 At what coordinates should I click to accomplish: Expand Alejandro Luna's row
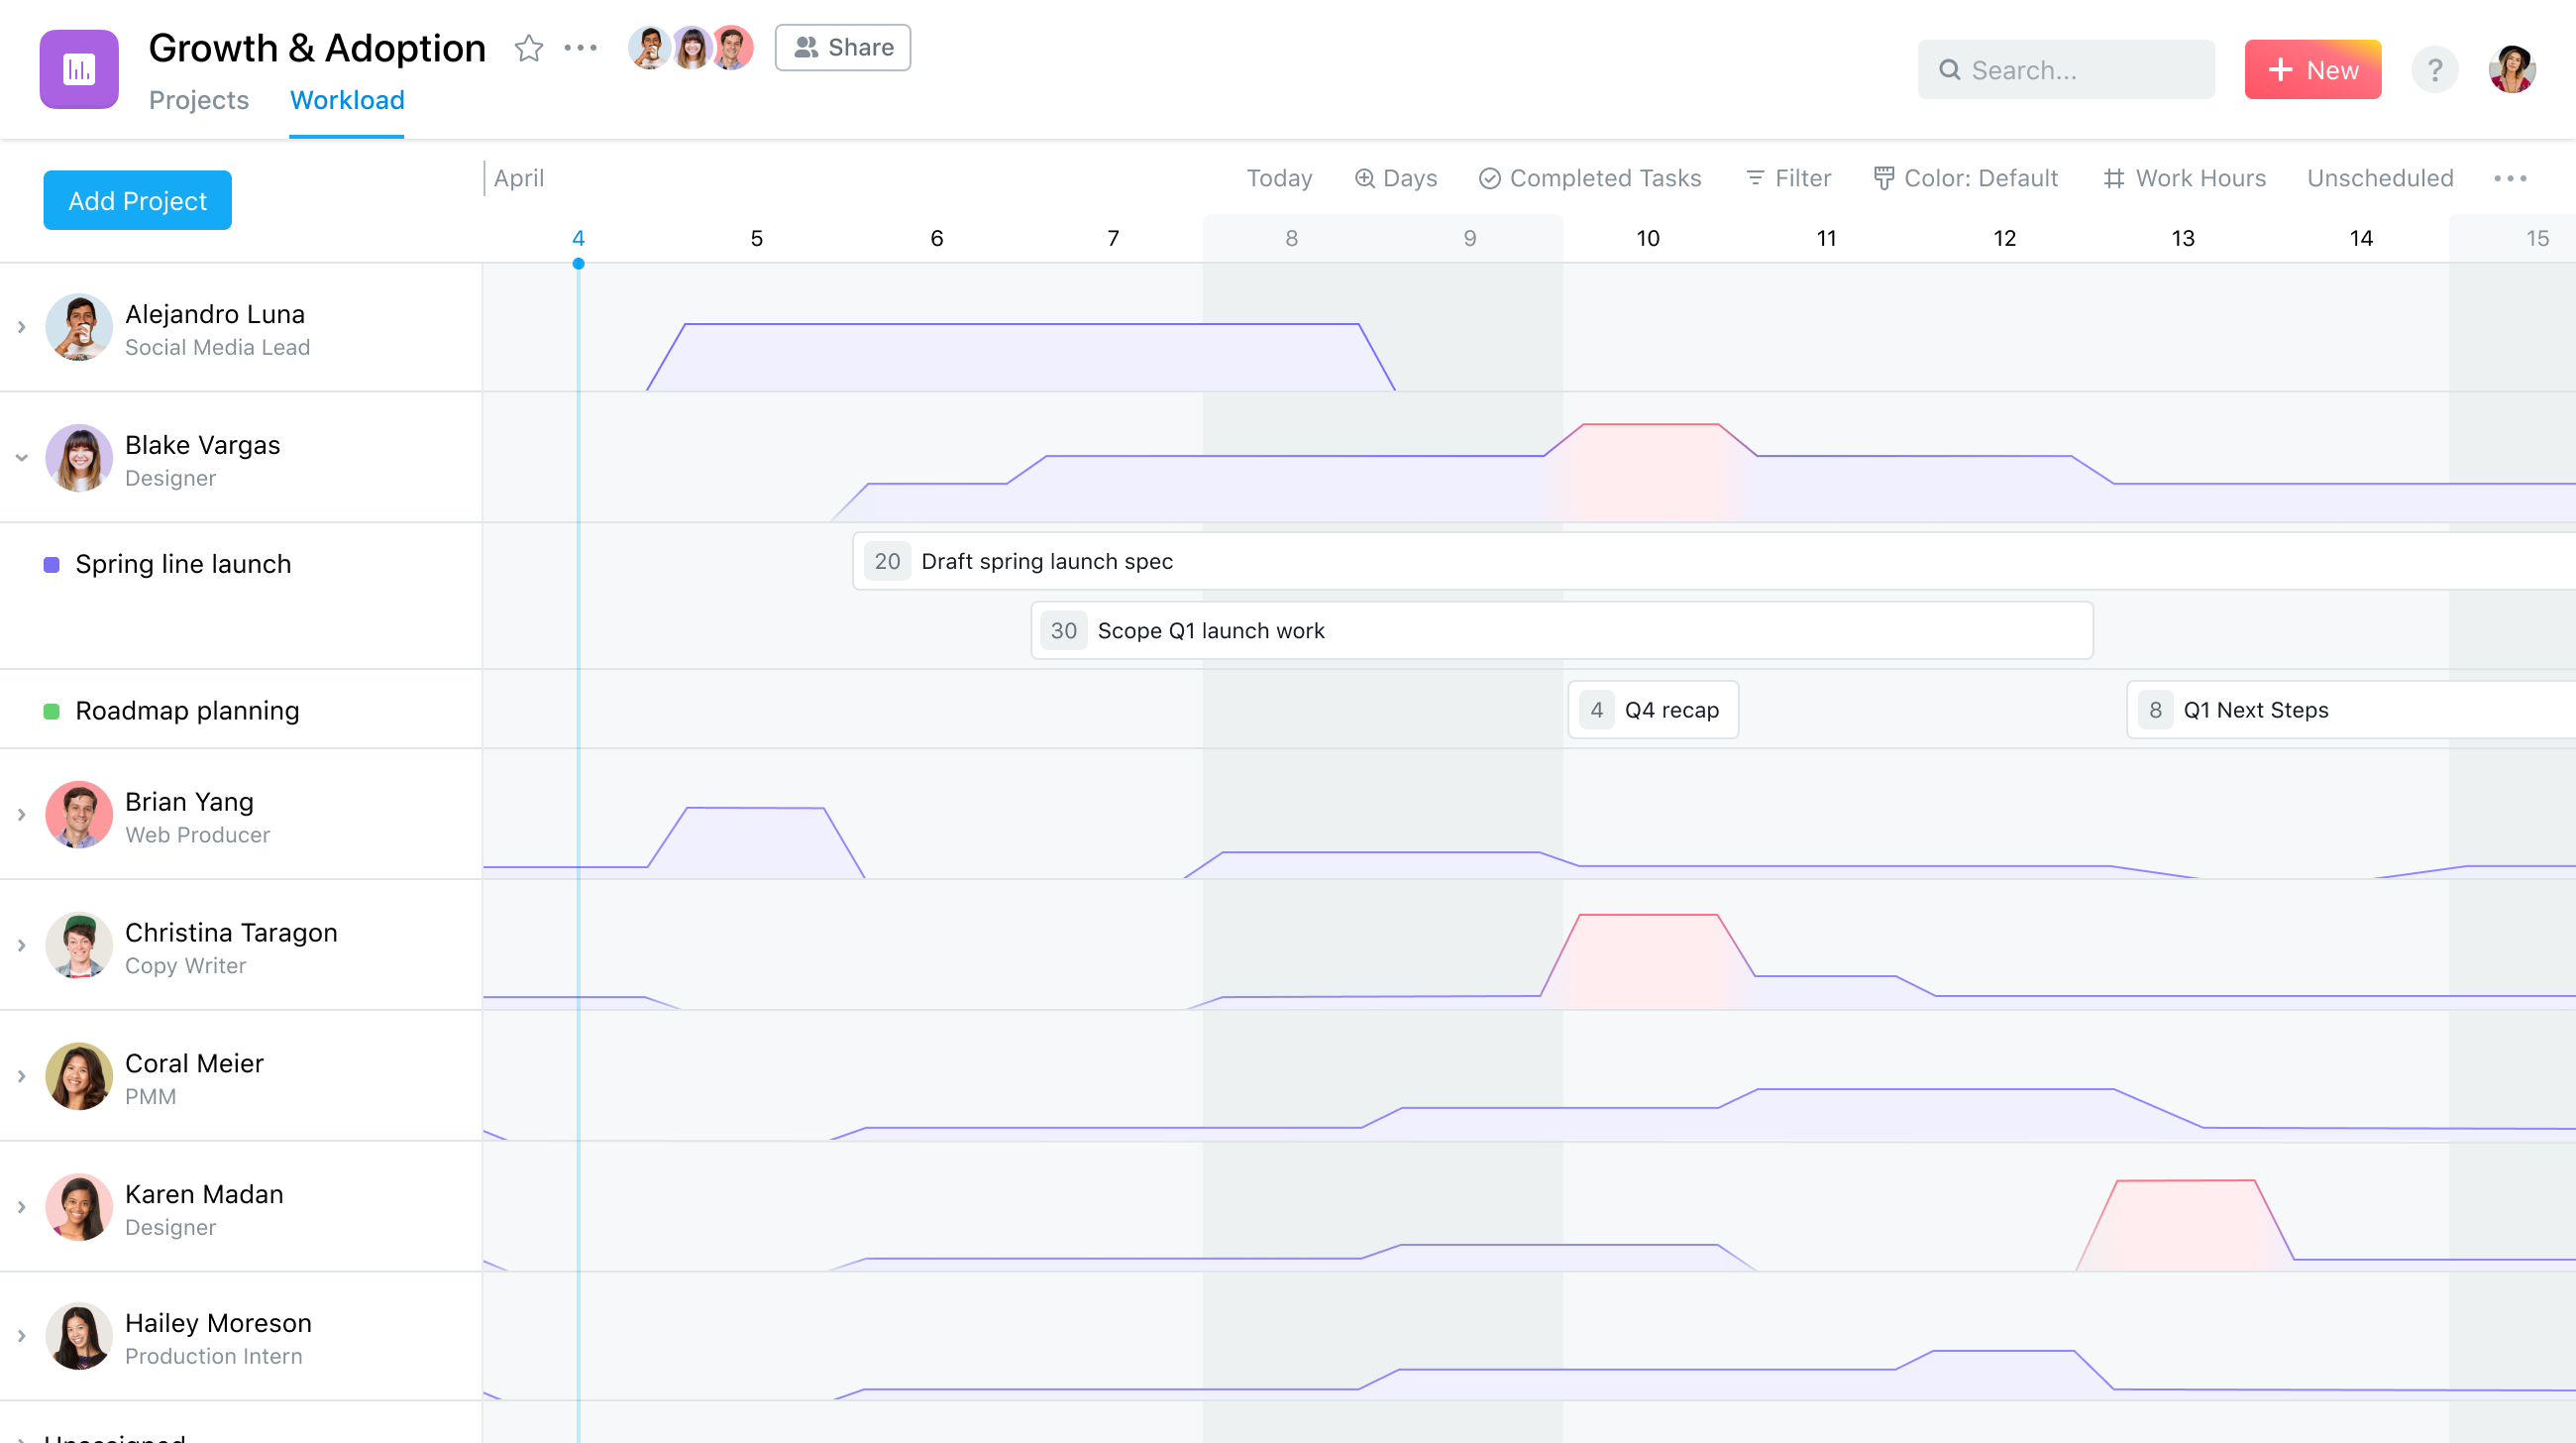coord(21,326)
